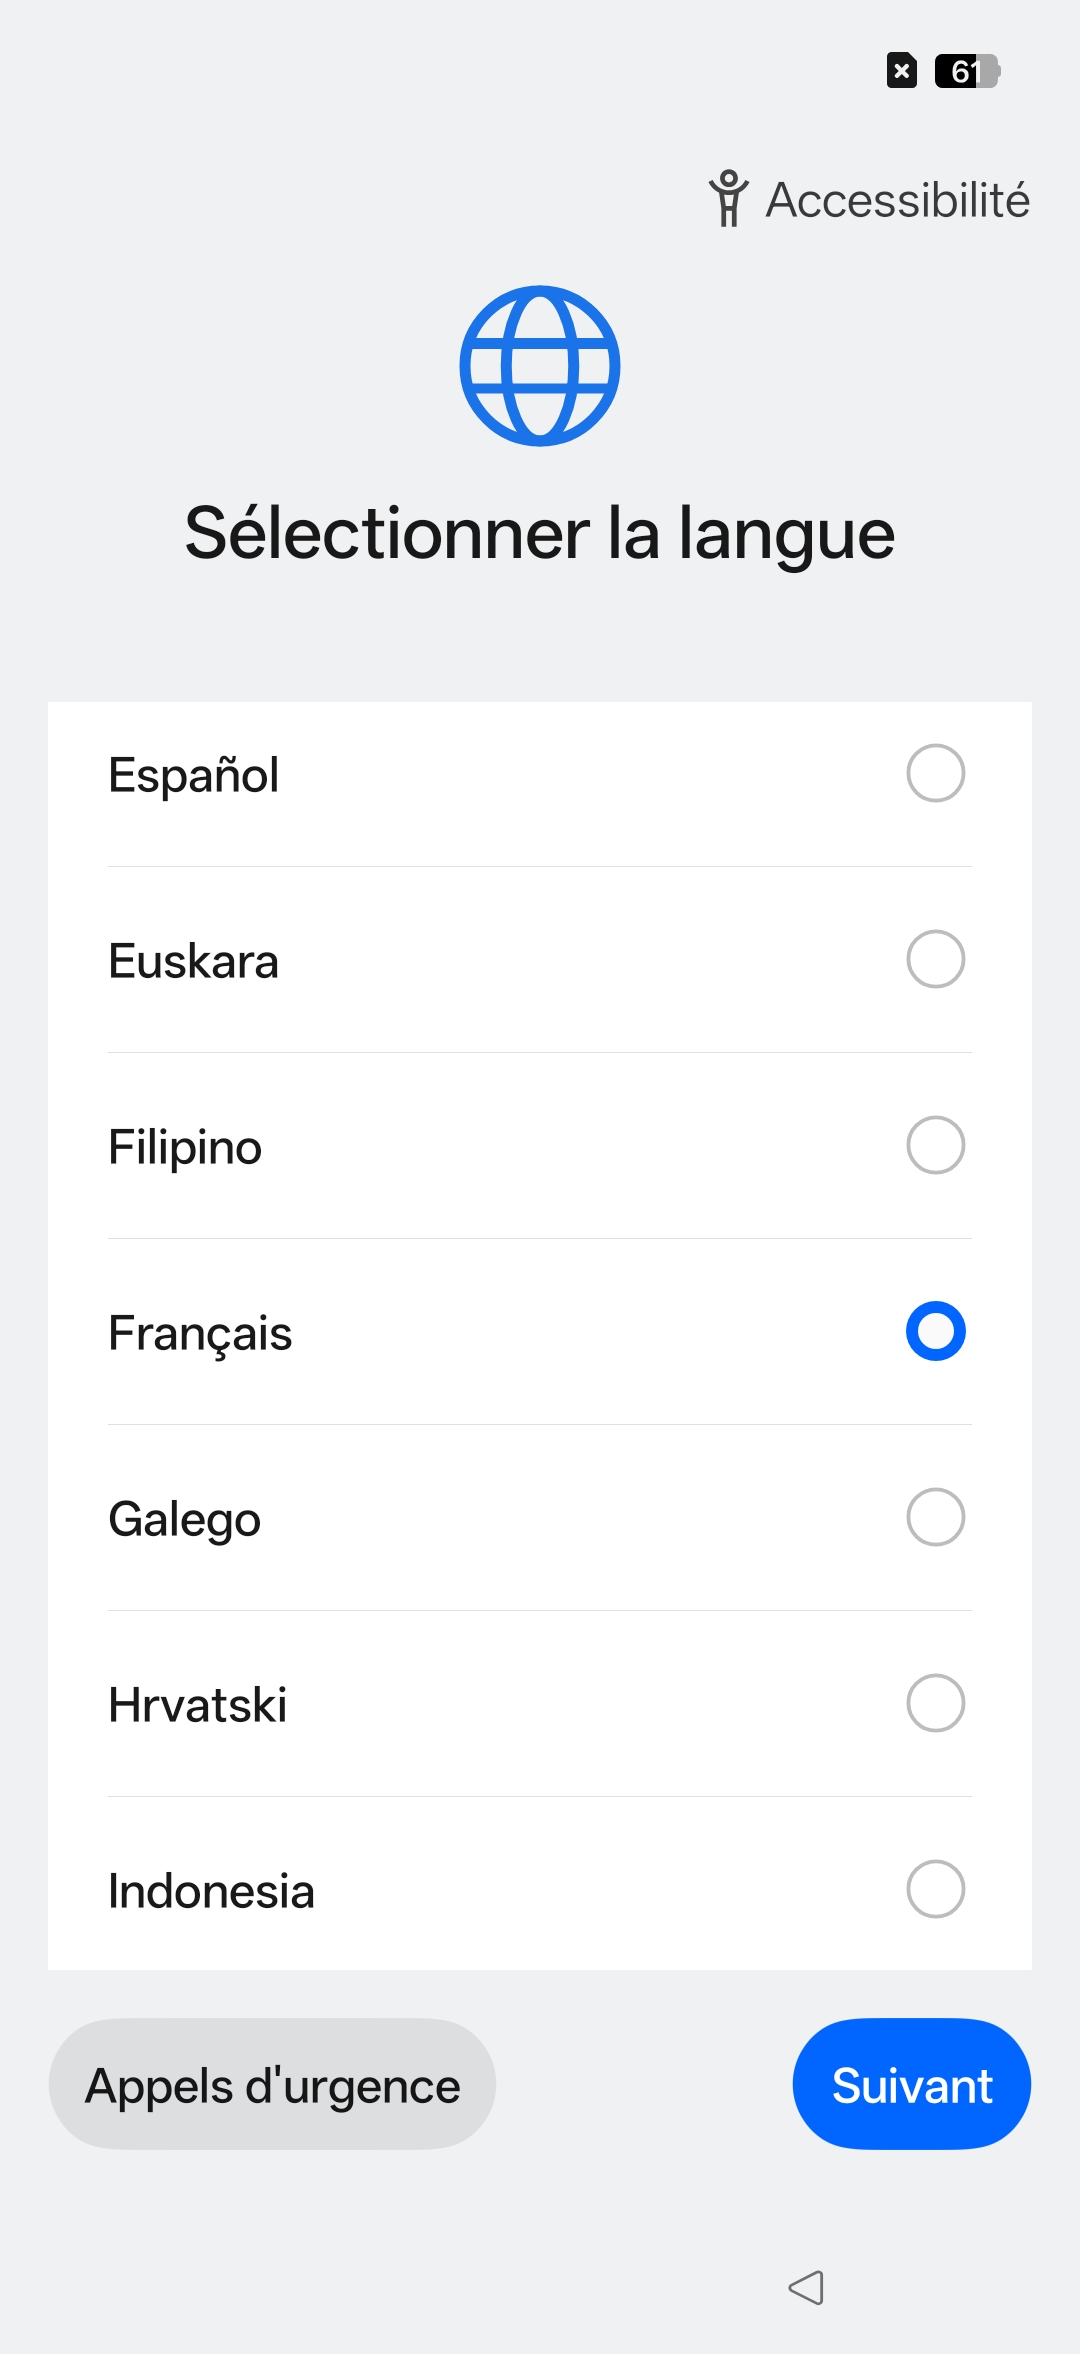This screenshot has width=1080, height=2354.
Task: Tap the blue globe language icon
Action: (x=540, y=366)
